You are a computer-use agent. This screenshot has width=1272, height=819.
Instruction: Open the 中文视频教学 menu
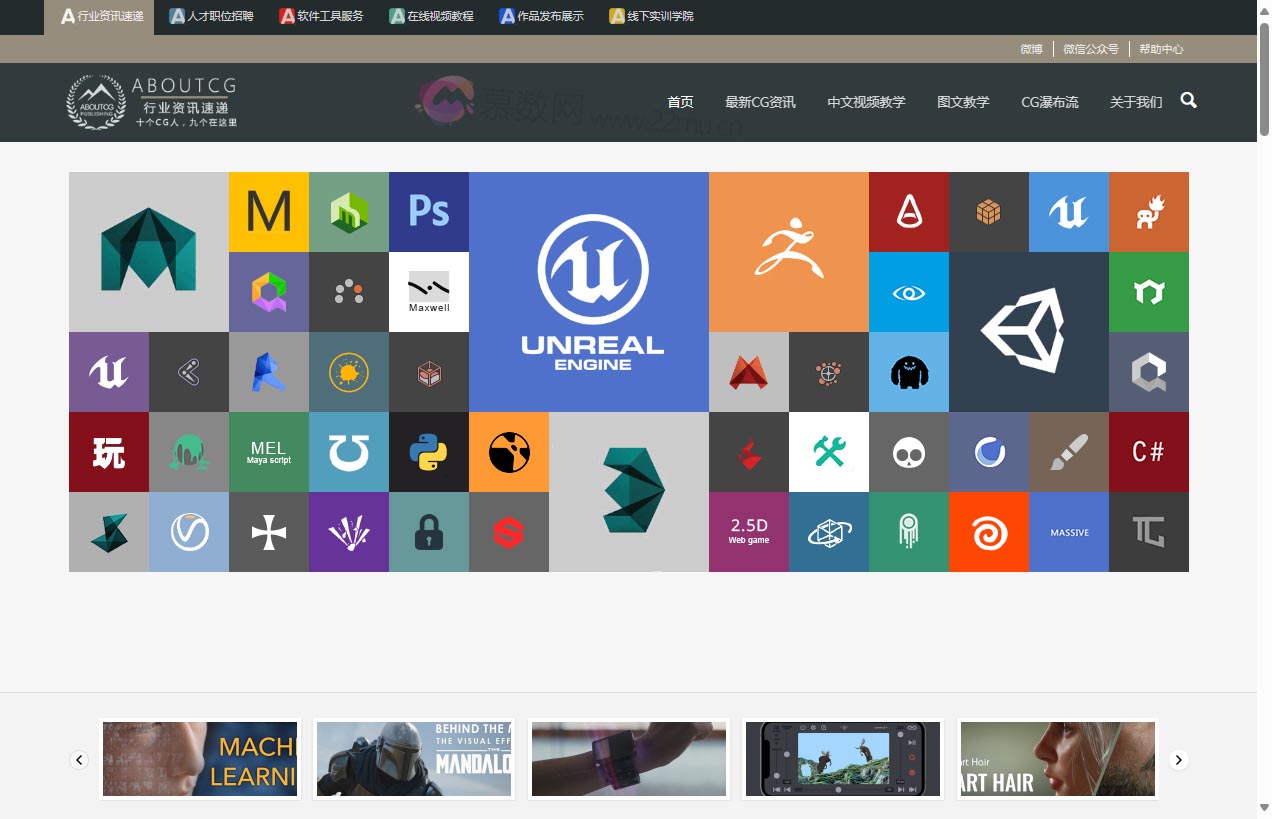point(866,102)
